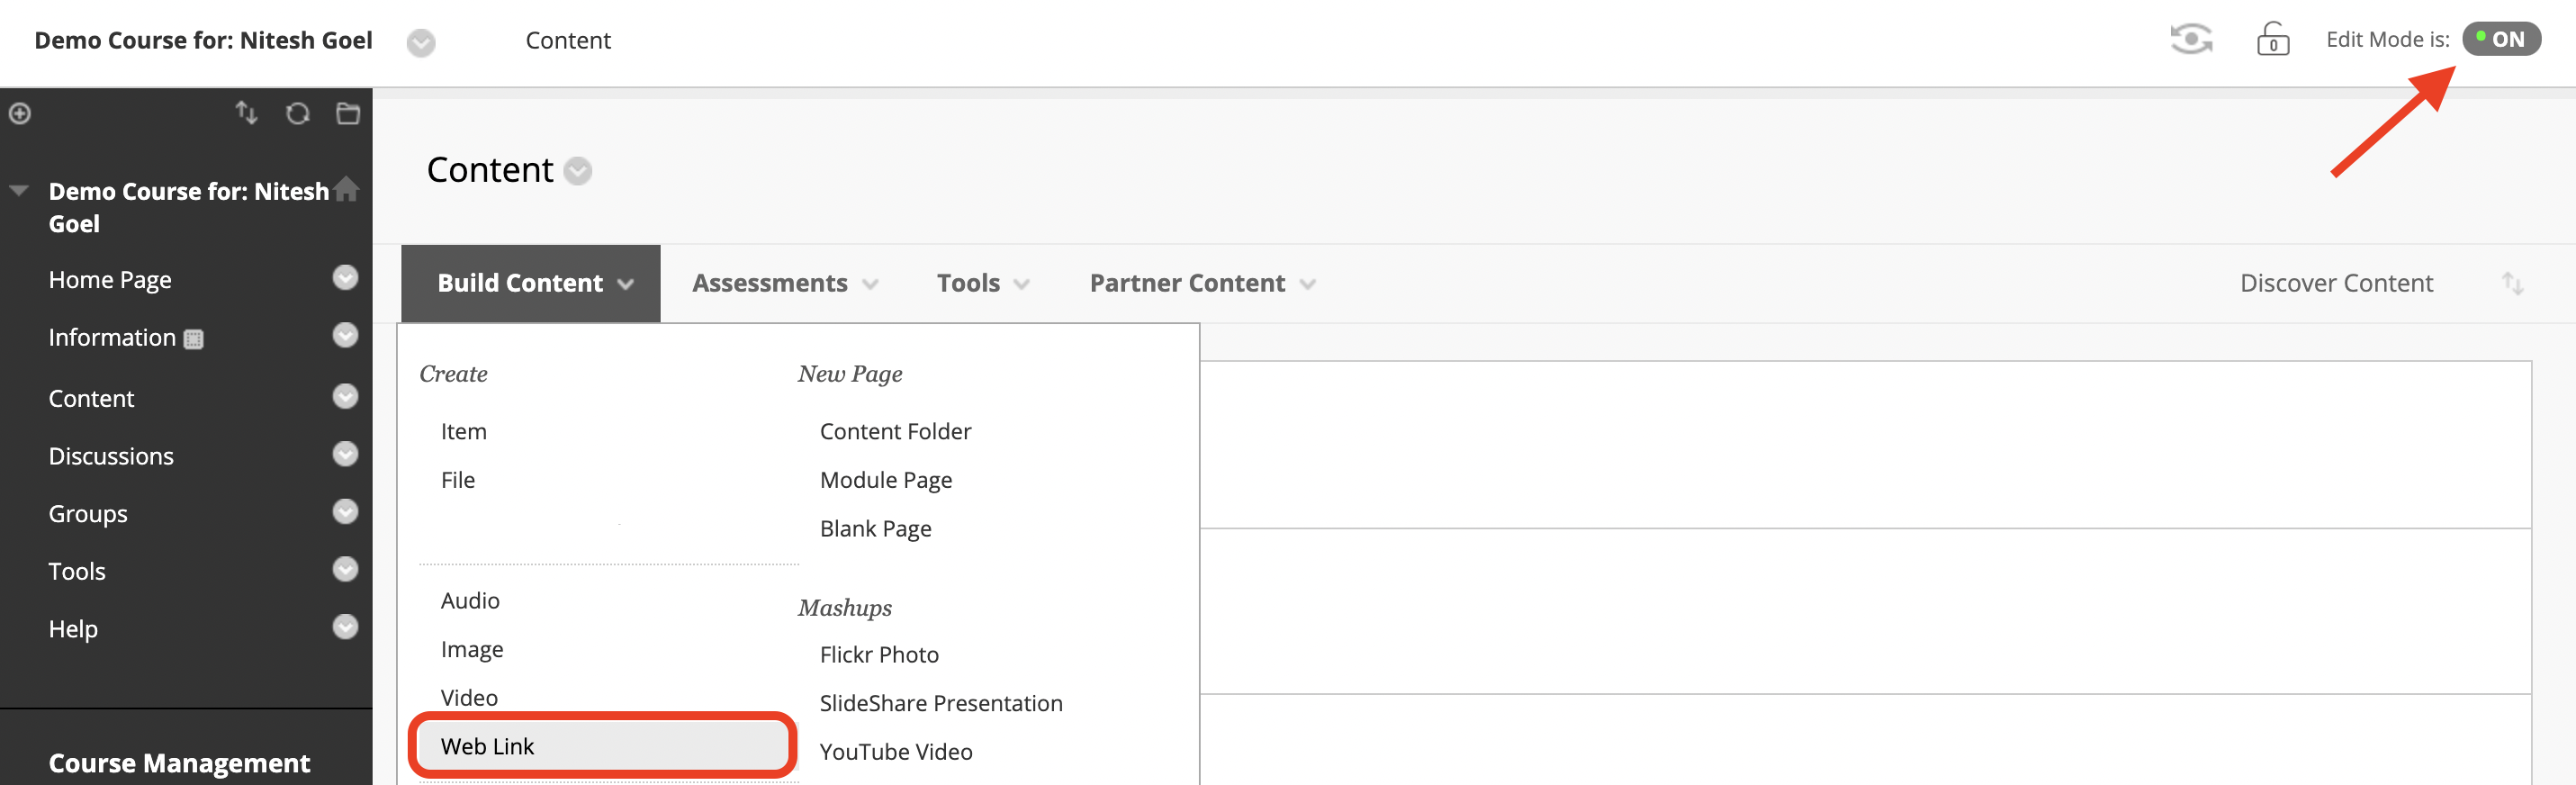Choose Video in Build Content menu
Image resolution: width=2576 pixels, height=785 pixels.
pyautogui.click(x=469, y=697)
